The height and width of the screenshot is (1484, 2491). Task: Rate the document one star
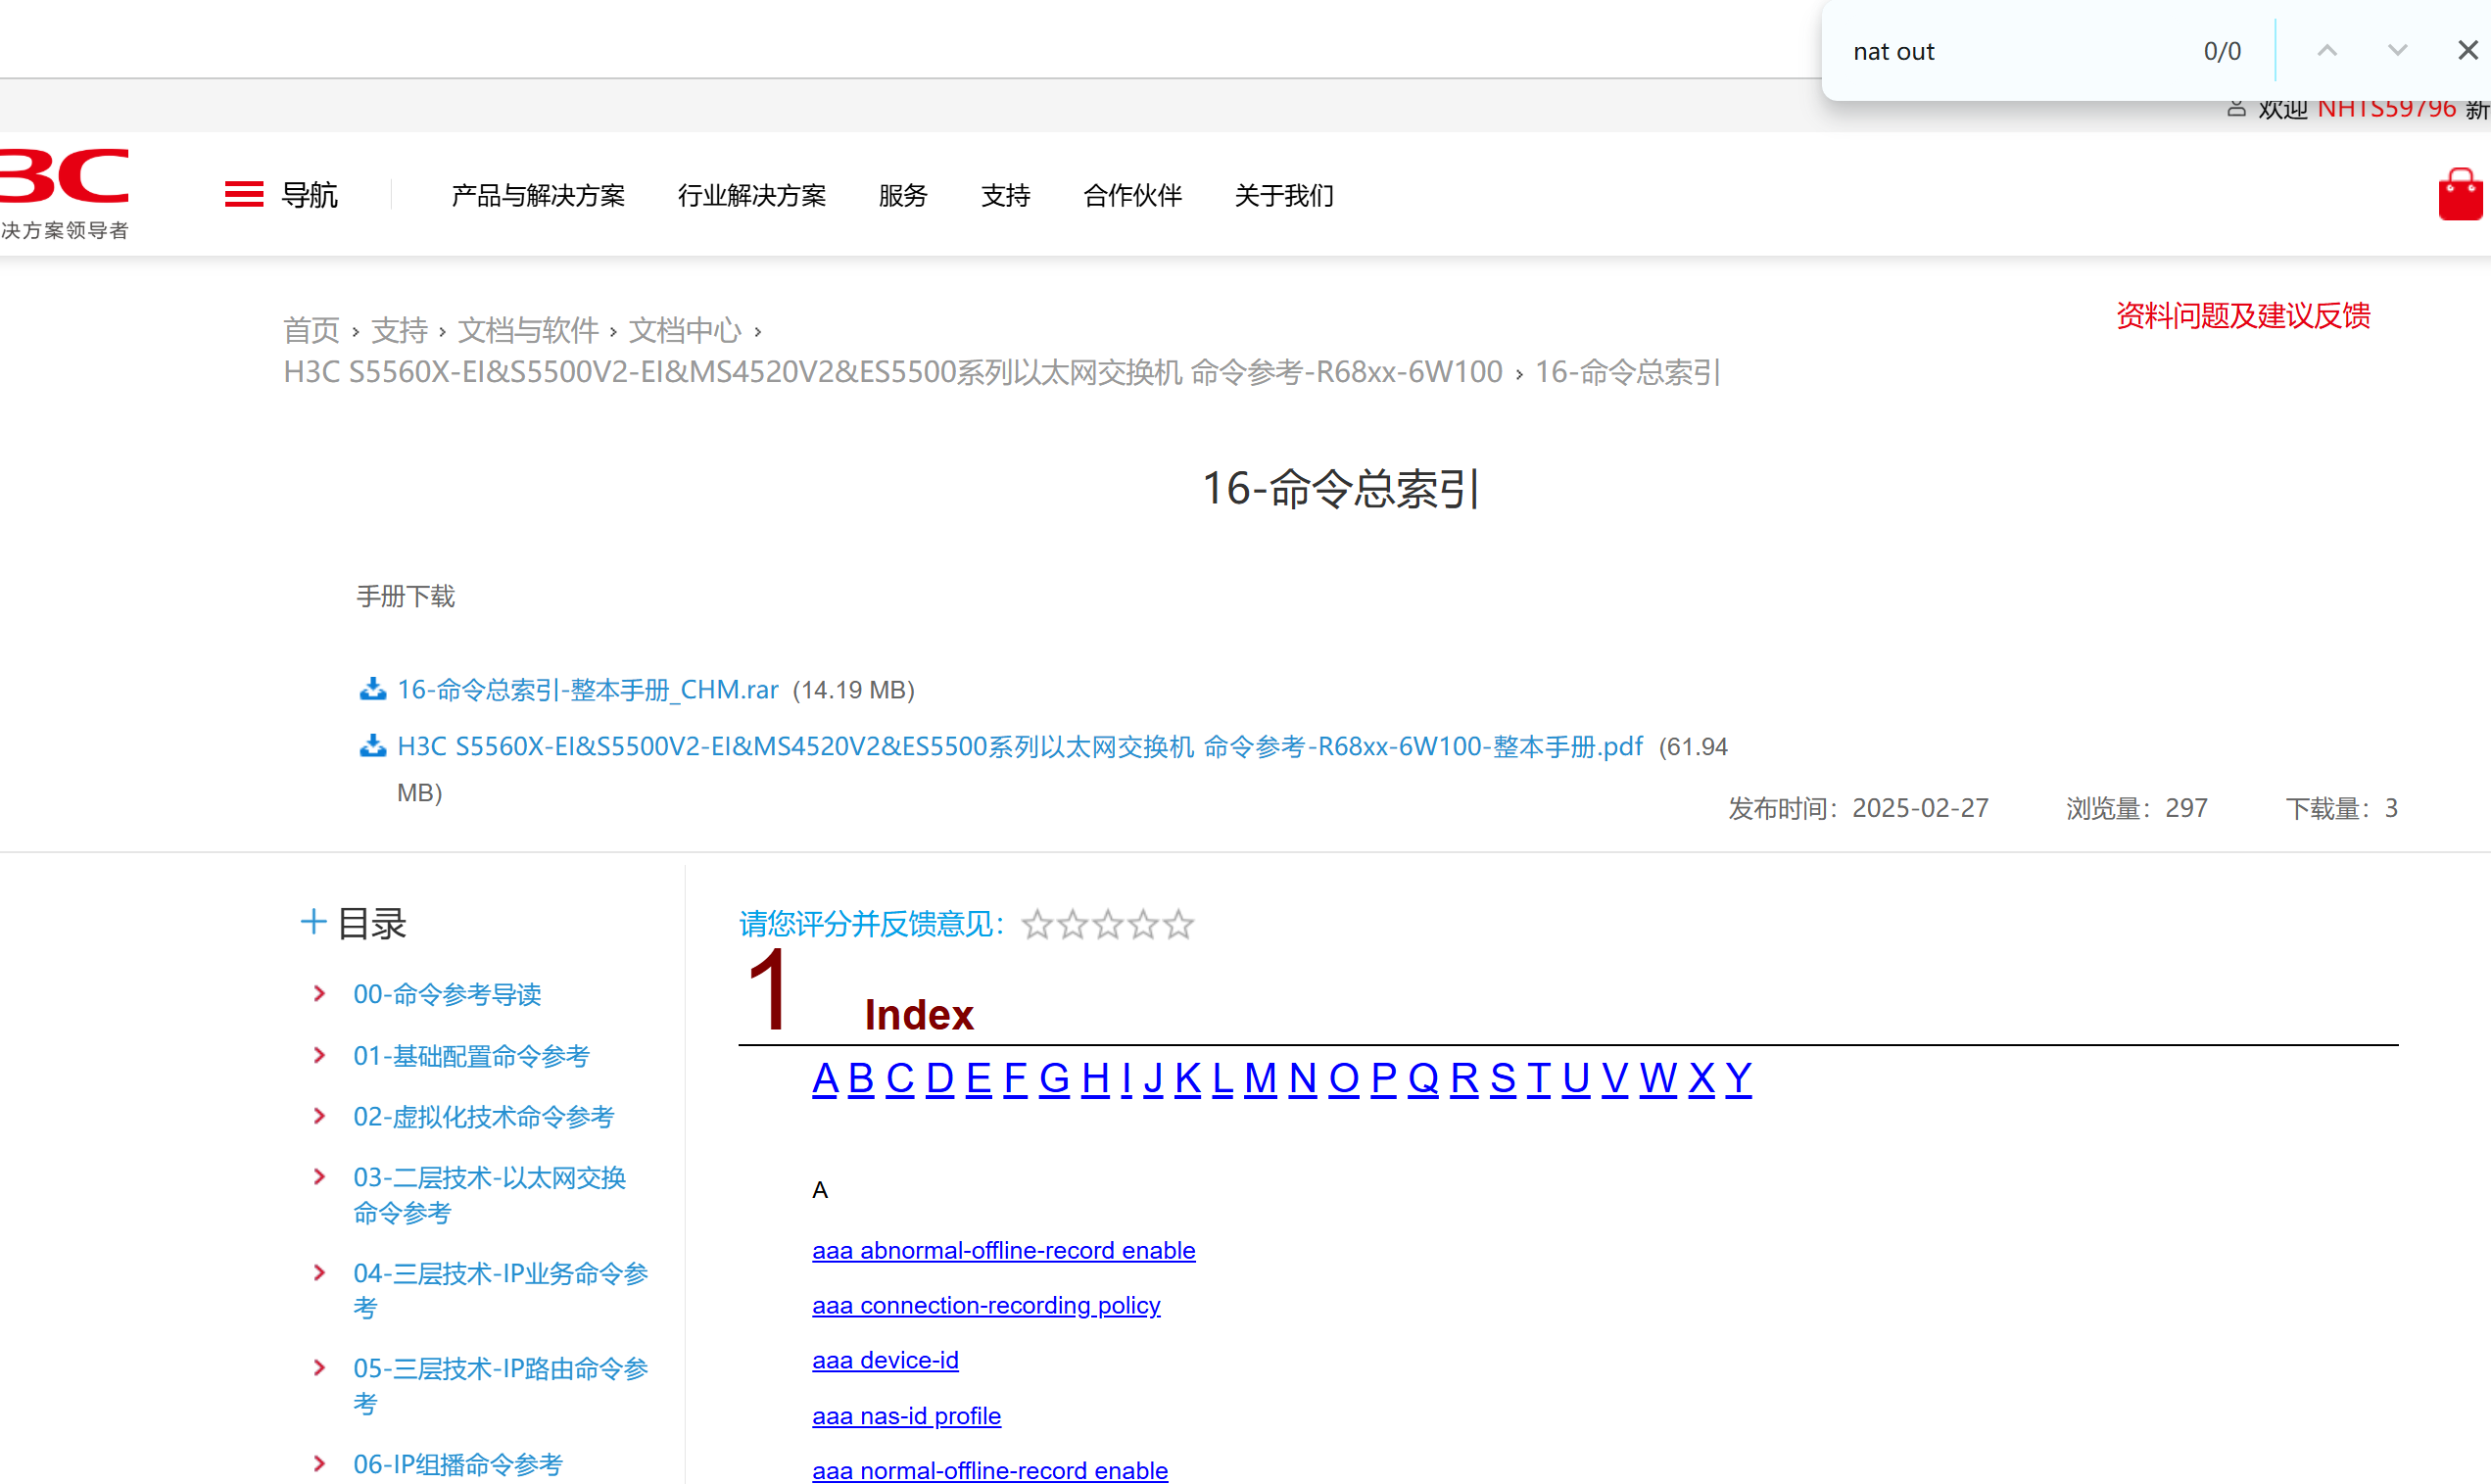1037,925
